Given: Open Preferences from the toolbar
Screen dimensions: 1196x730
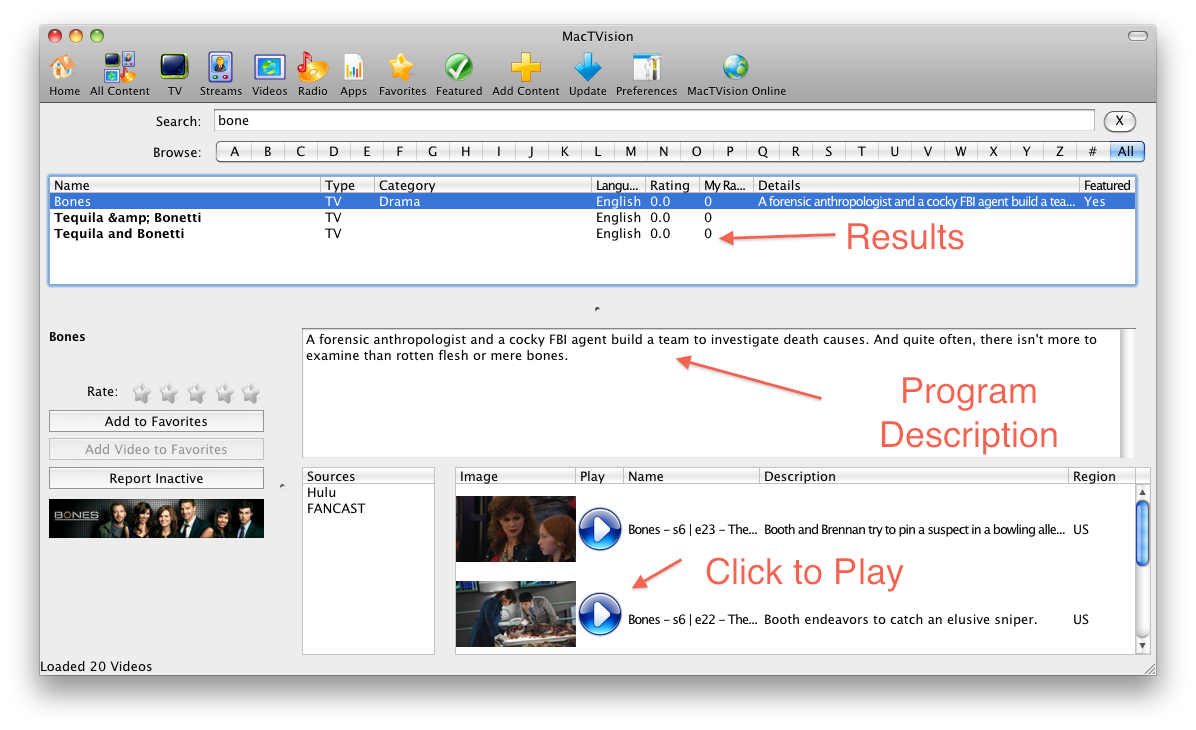Looking at the screenshot, I should coord(646,75).
